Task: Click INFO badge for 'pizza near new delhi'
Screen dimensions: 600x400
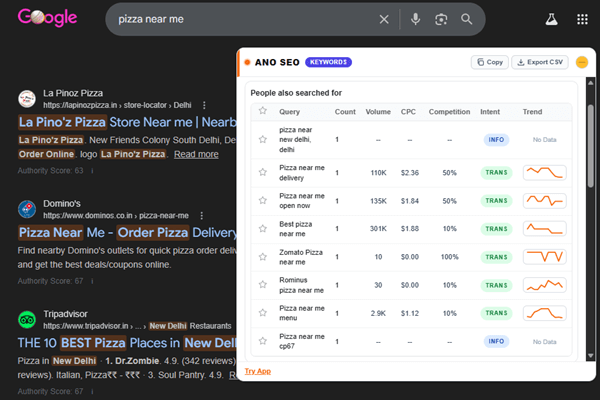Action: point(496,140)
